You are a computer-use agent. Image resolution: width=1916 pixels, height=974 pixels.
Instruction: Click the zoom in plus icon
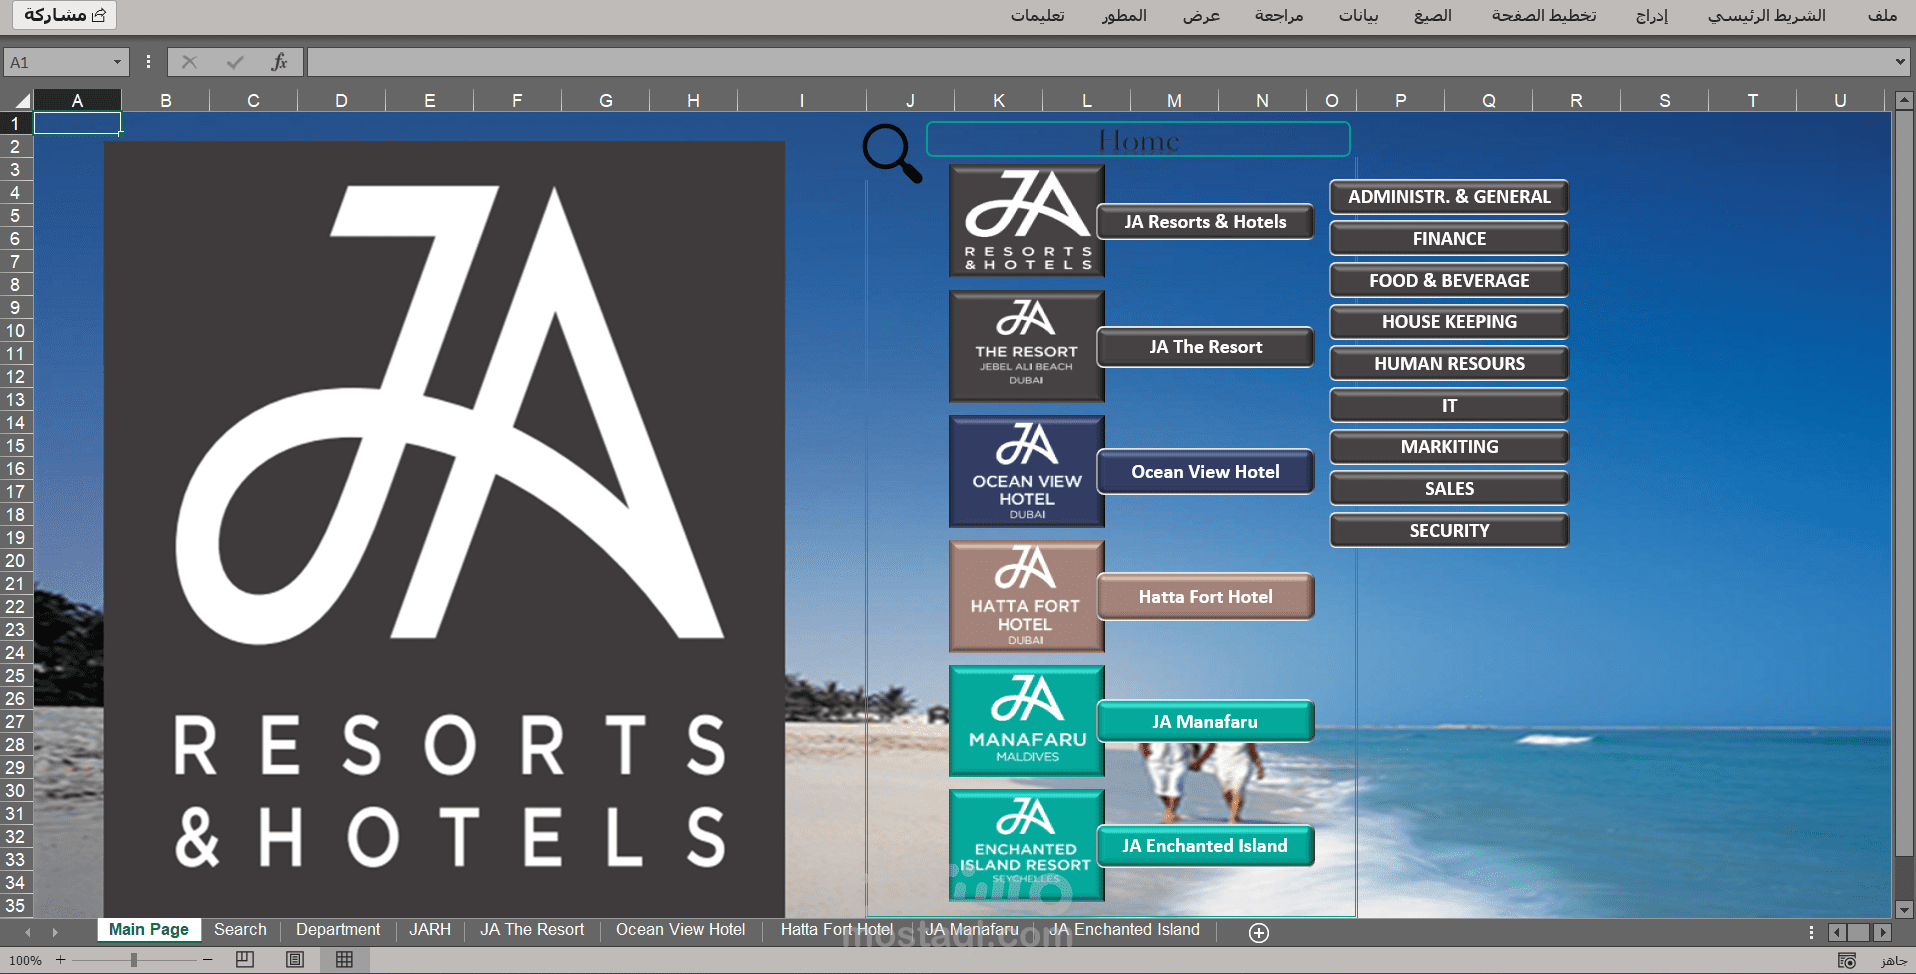click(60, 960)
